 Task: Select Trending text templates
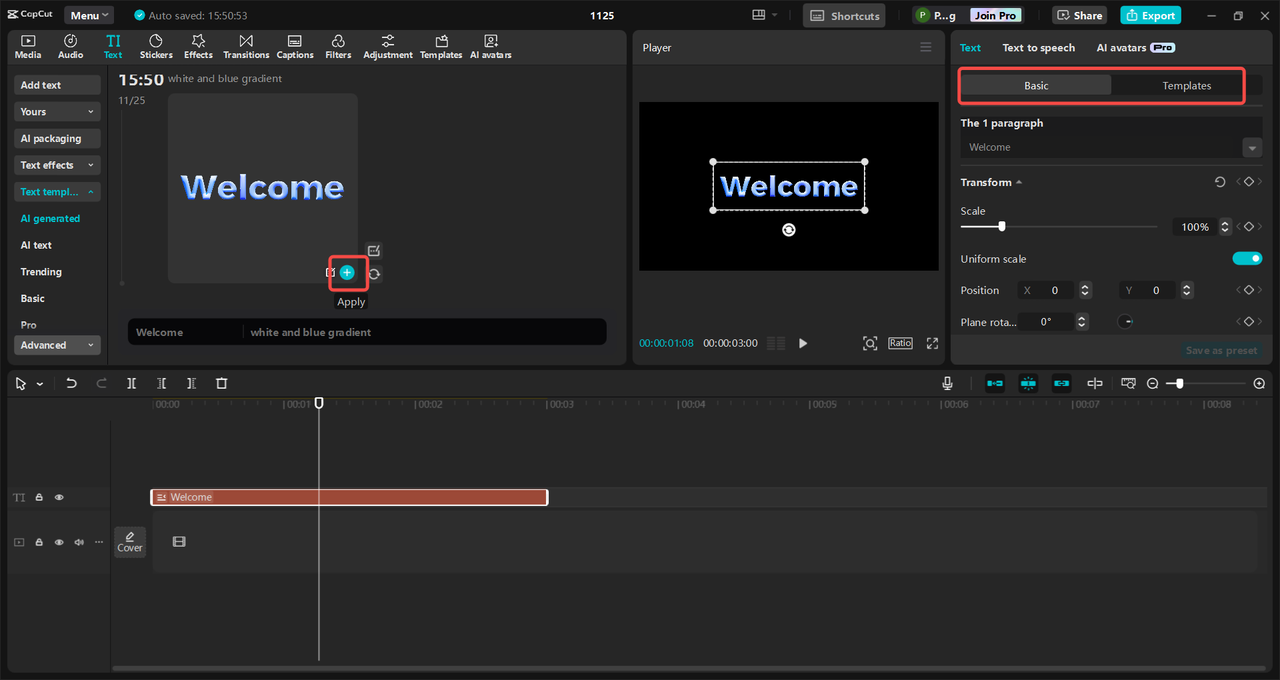tap(41, 272)
